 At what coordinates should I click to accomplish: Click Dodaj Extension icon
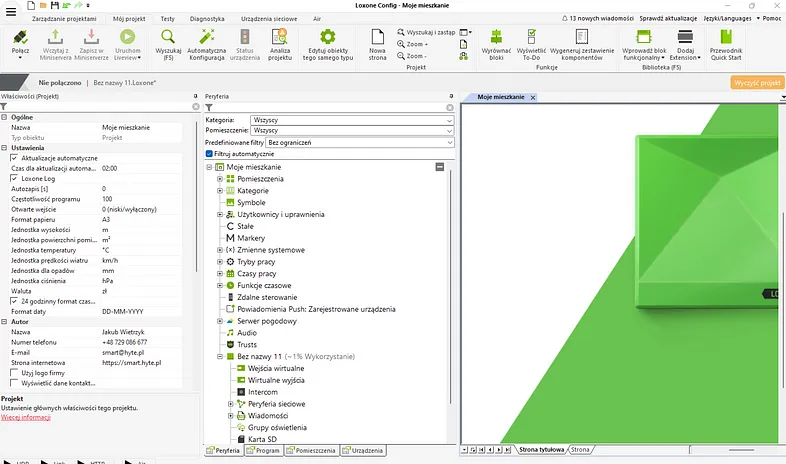[685, 38]
